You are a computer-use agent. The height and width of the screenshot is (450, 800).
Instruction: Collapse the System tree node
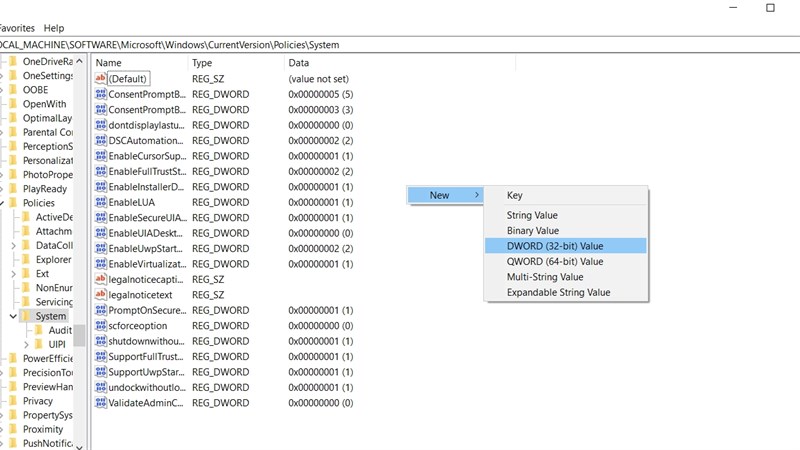coord(12,316)
